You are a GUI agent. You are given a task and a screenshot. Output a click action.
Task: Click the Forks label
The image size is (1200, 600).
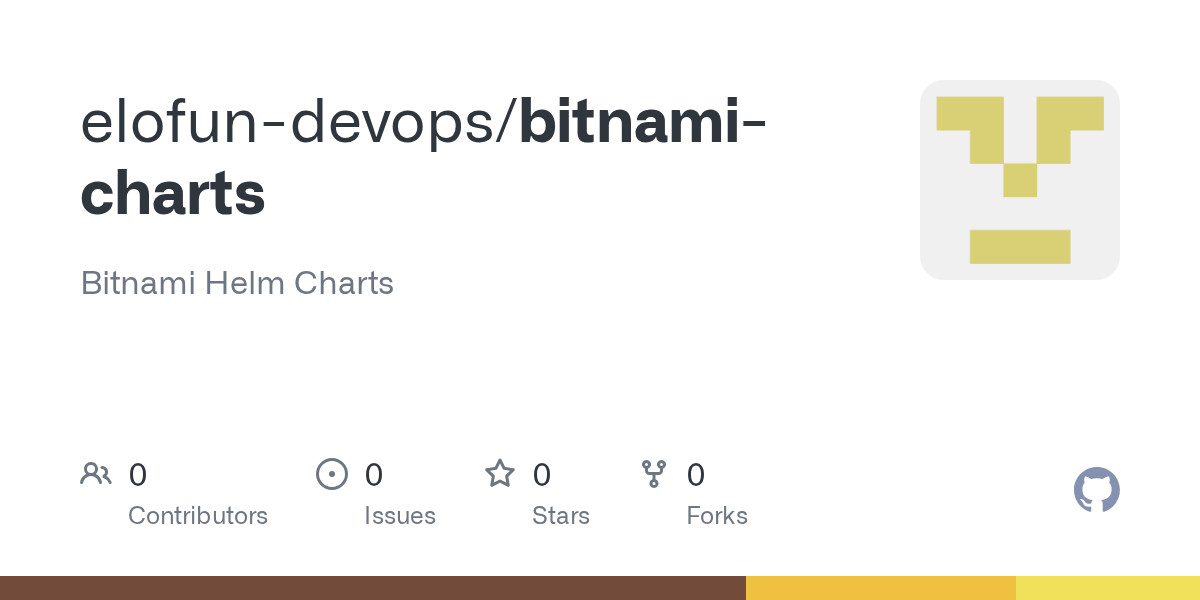coord(717,516)
